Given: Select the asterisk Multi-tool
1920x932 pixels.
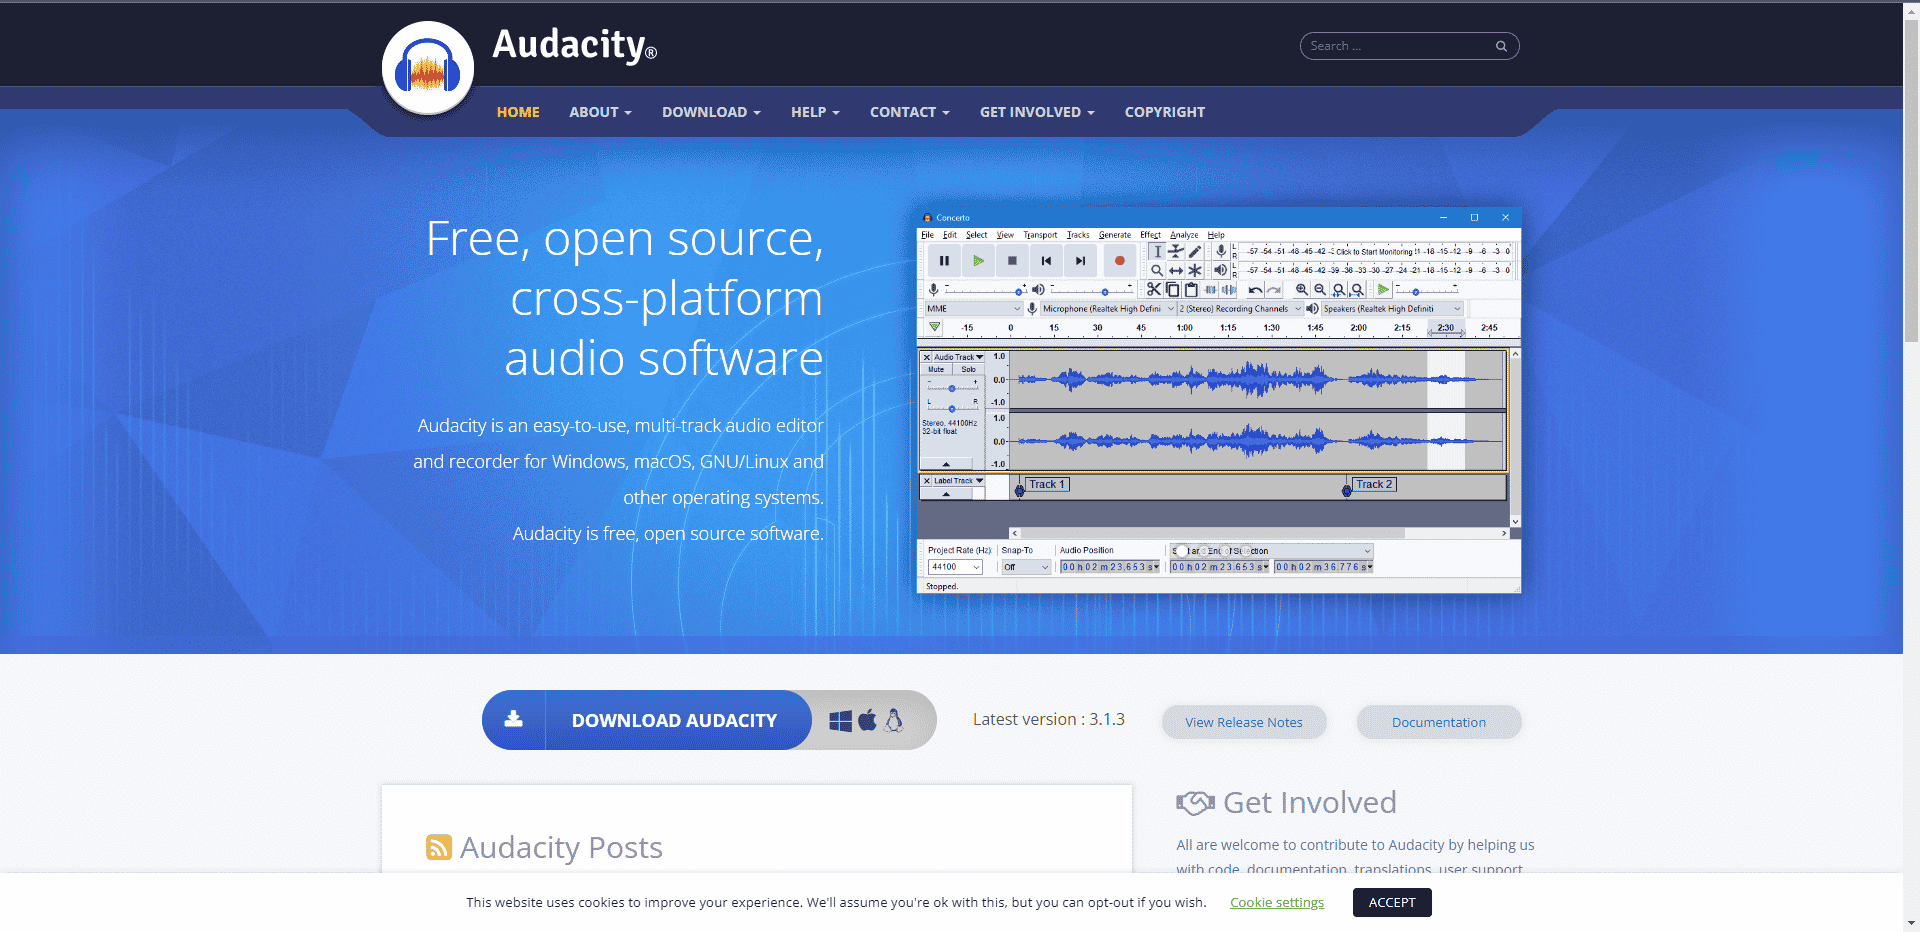Looking at the screenshot, I should point(1195,270).
